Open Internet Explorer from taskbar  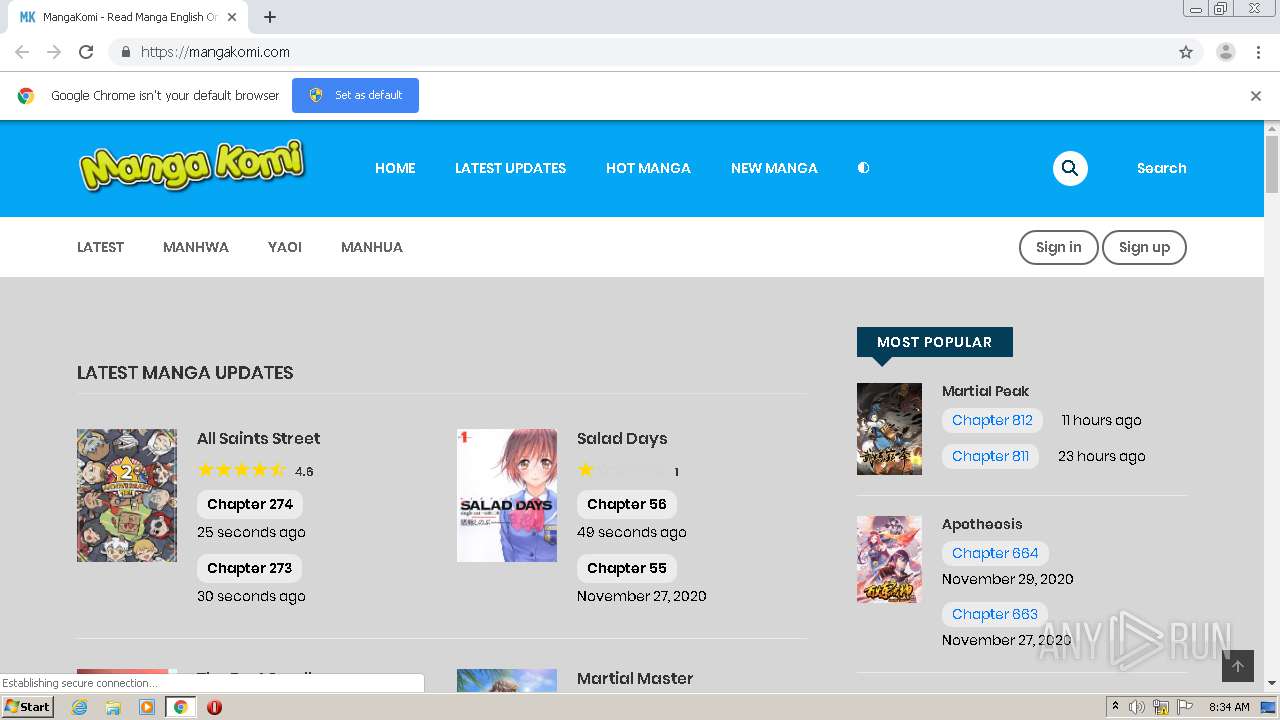click(x=79, y=707)
